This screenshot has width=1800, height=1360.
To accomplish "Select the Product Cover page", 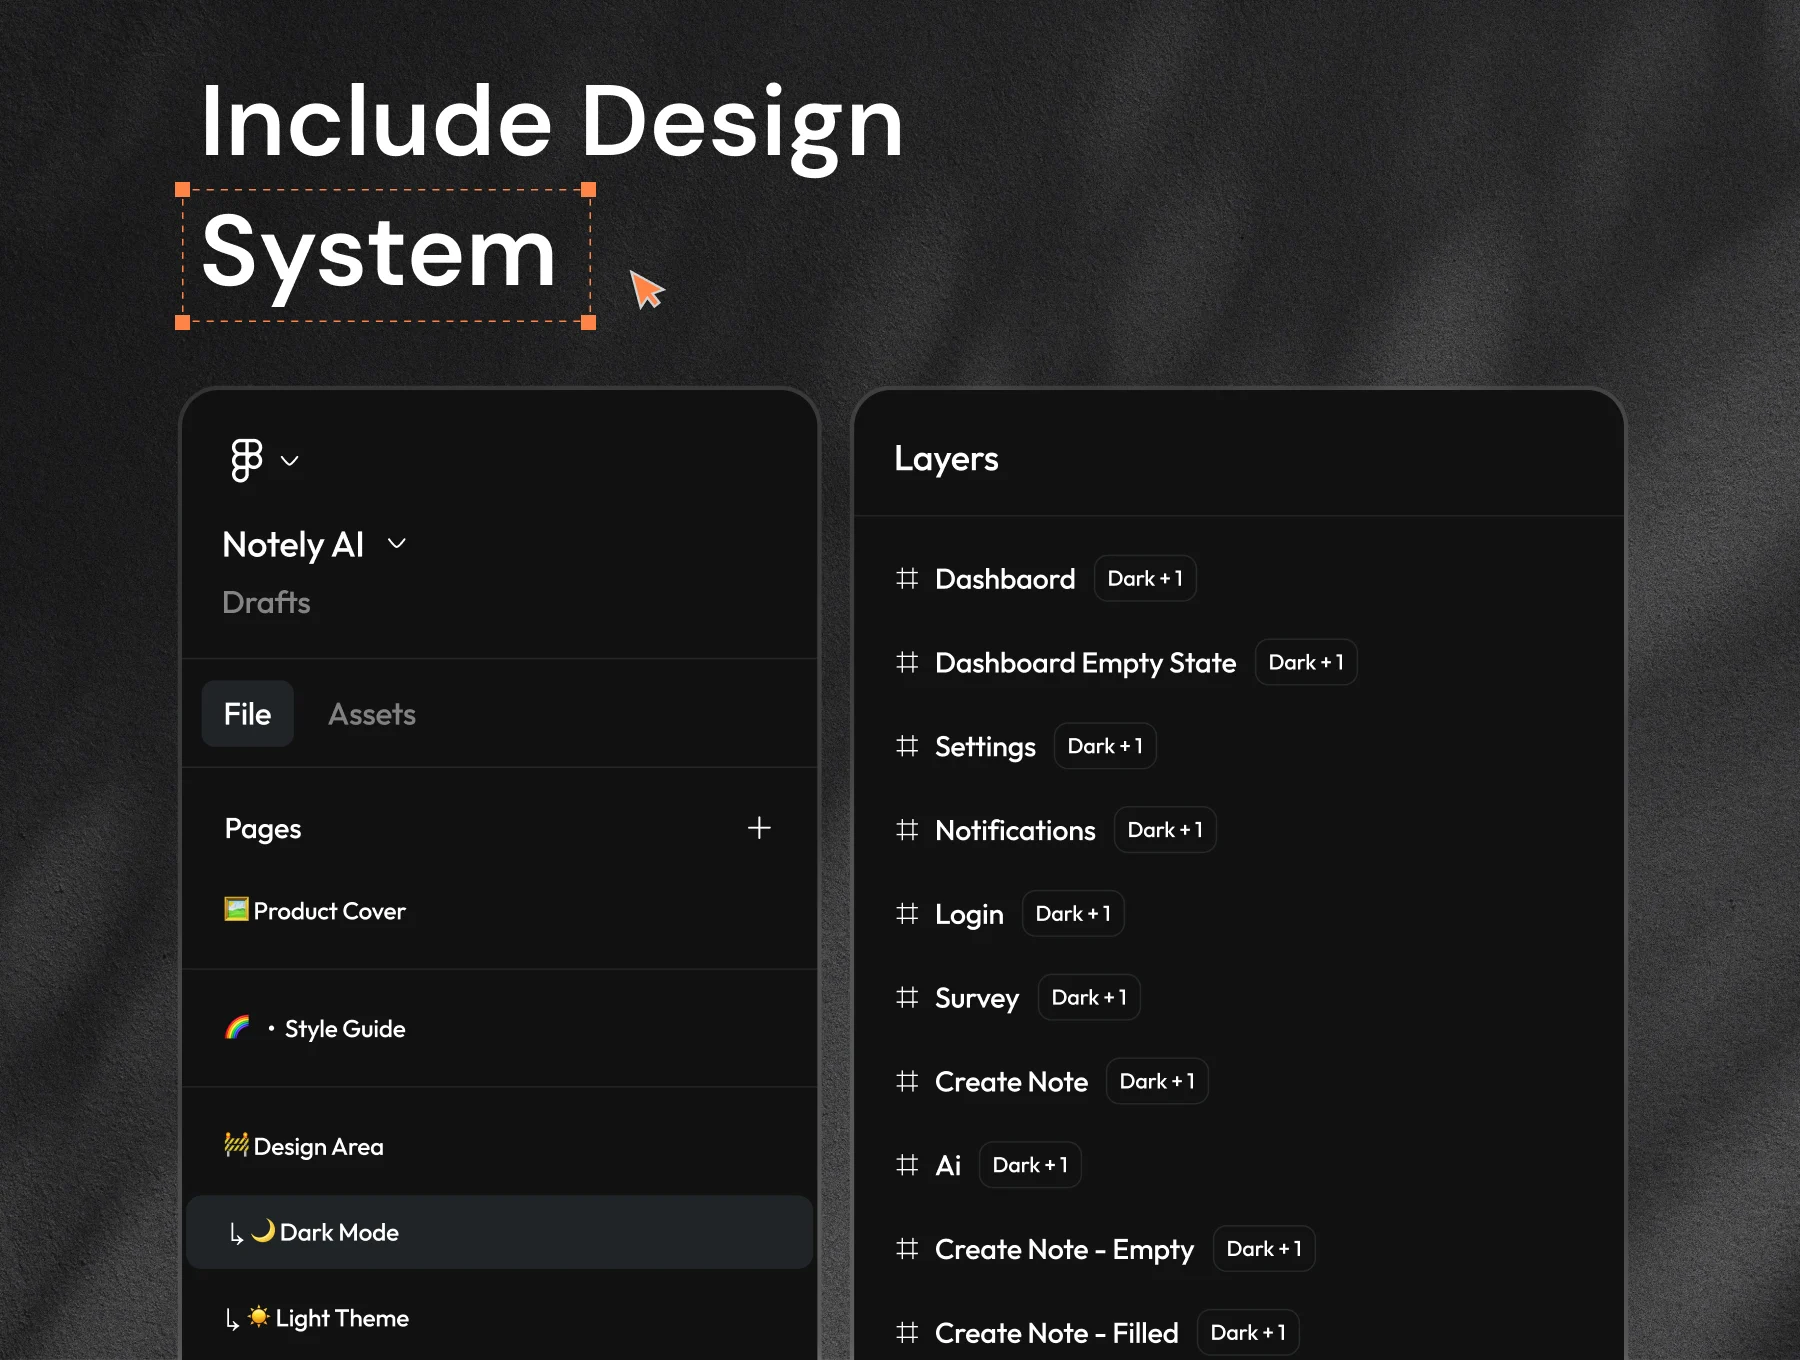I will pos(329,911).
